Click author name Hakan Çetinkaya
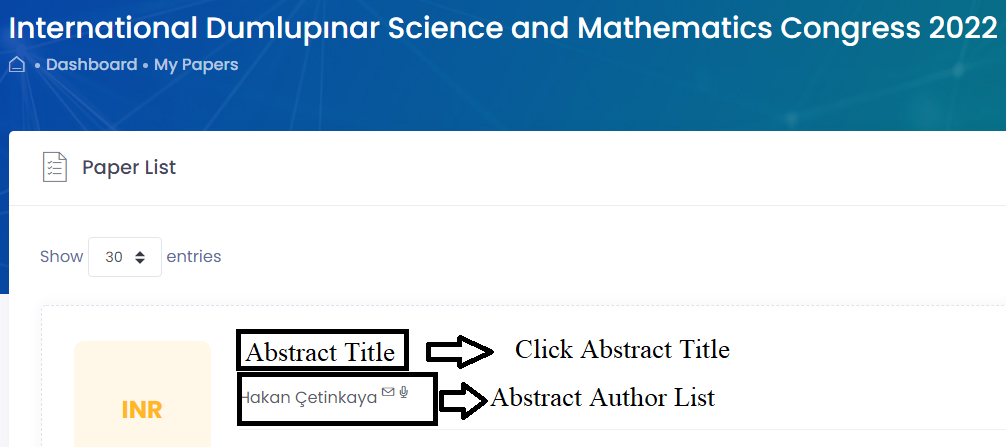 308,398
